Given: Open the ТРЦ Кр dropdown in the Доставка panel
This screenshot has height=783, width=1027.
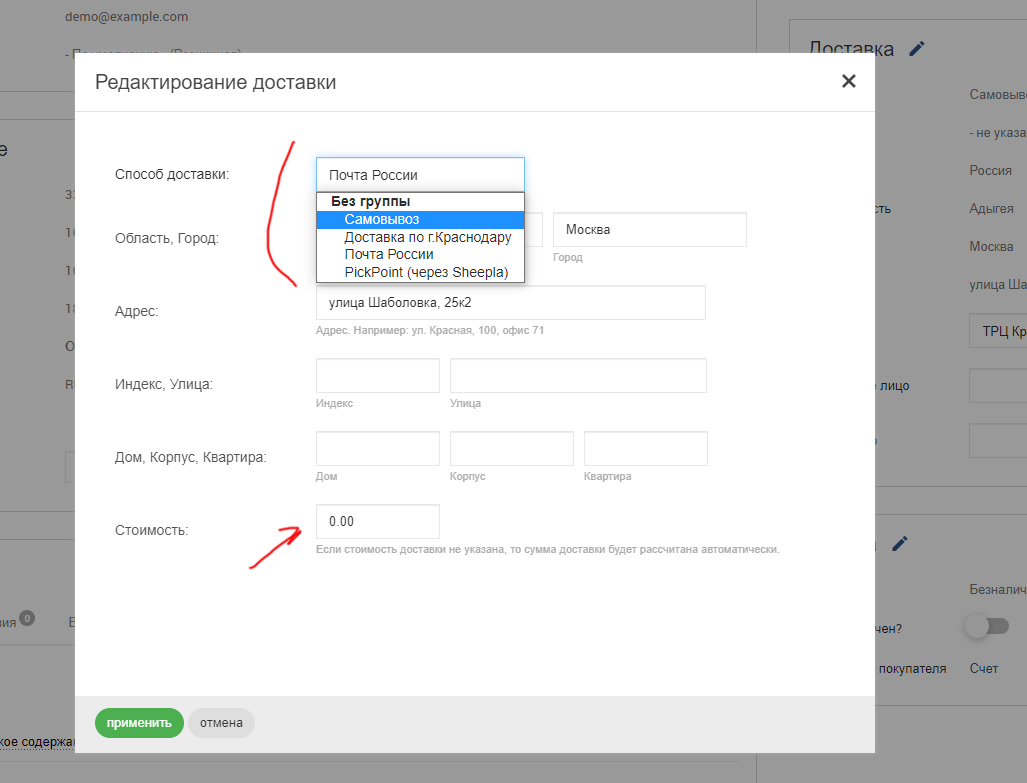Looking at the screenshot, I should click(x=997, y=331).
